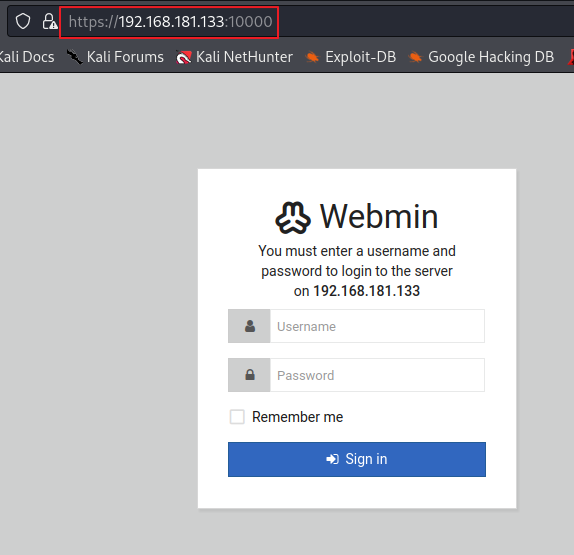Click the user icon beside Username
Viewport: 574px width, 555px height.
250,326
